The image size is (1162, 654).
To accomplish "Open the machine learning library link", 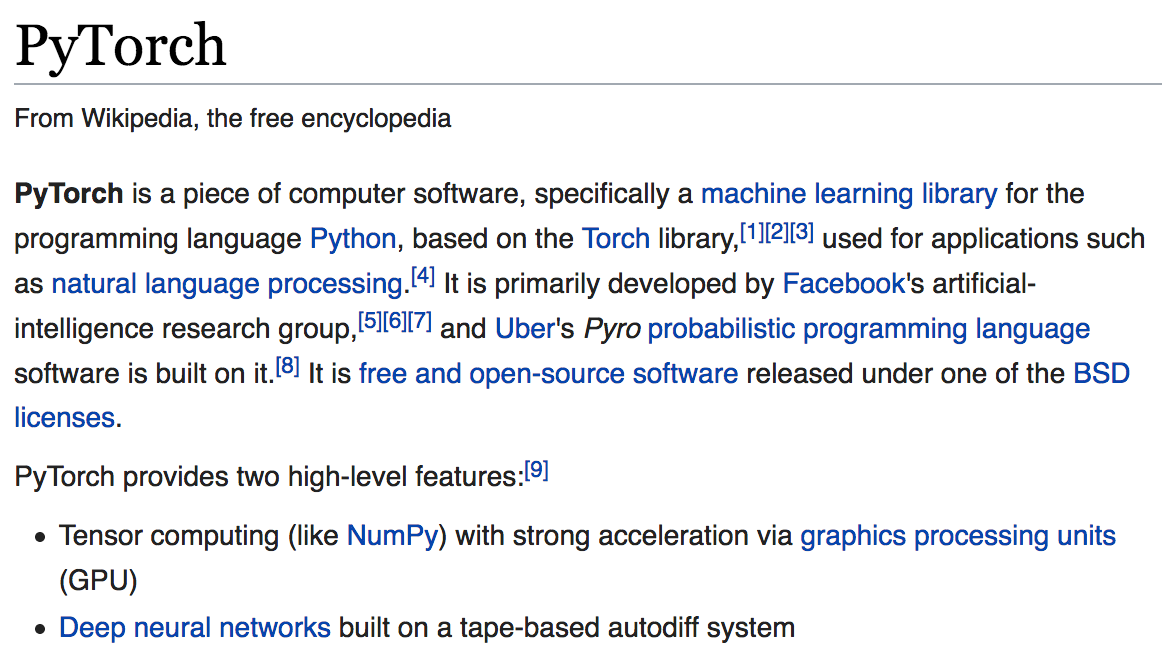I will click(849, 194).
